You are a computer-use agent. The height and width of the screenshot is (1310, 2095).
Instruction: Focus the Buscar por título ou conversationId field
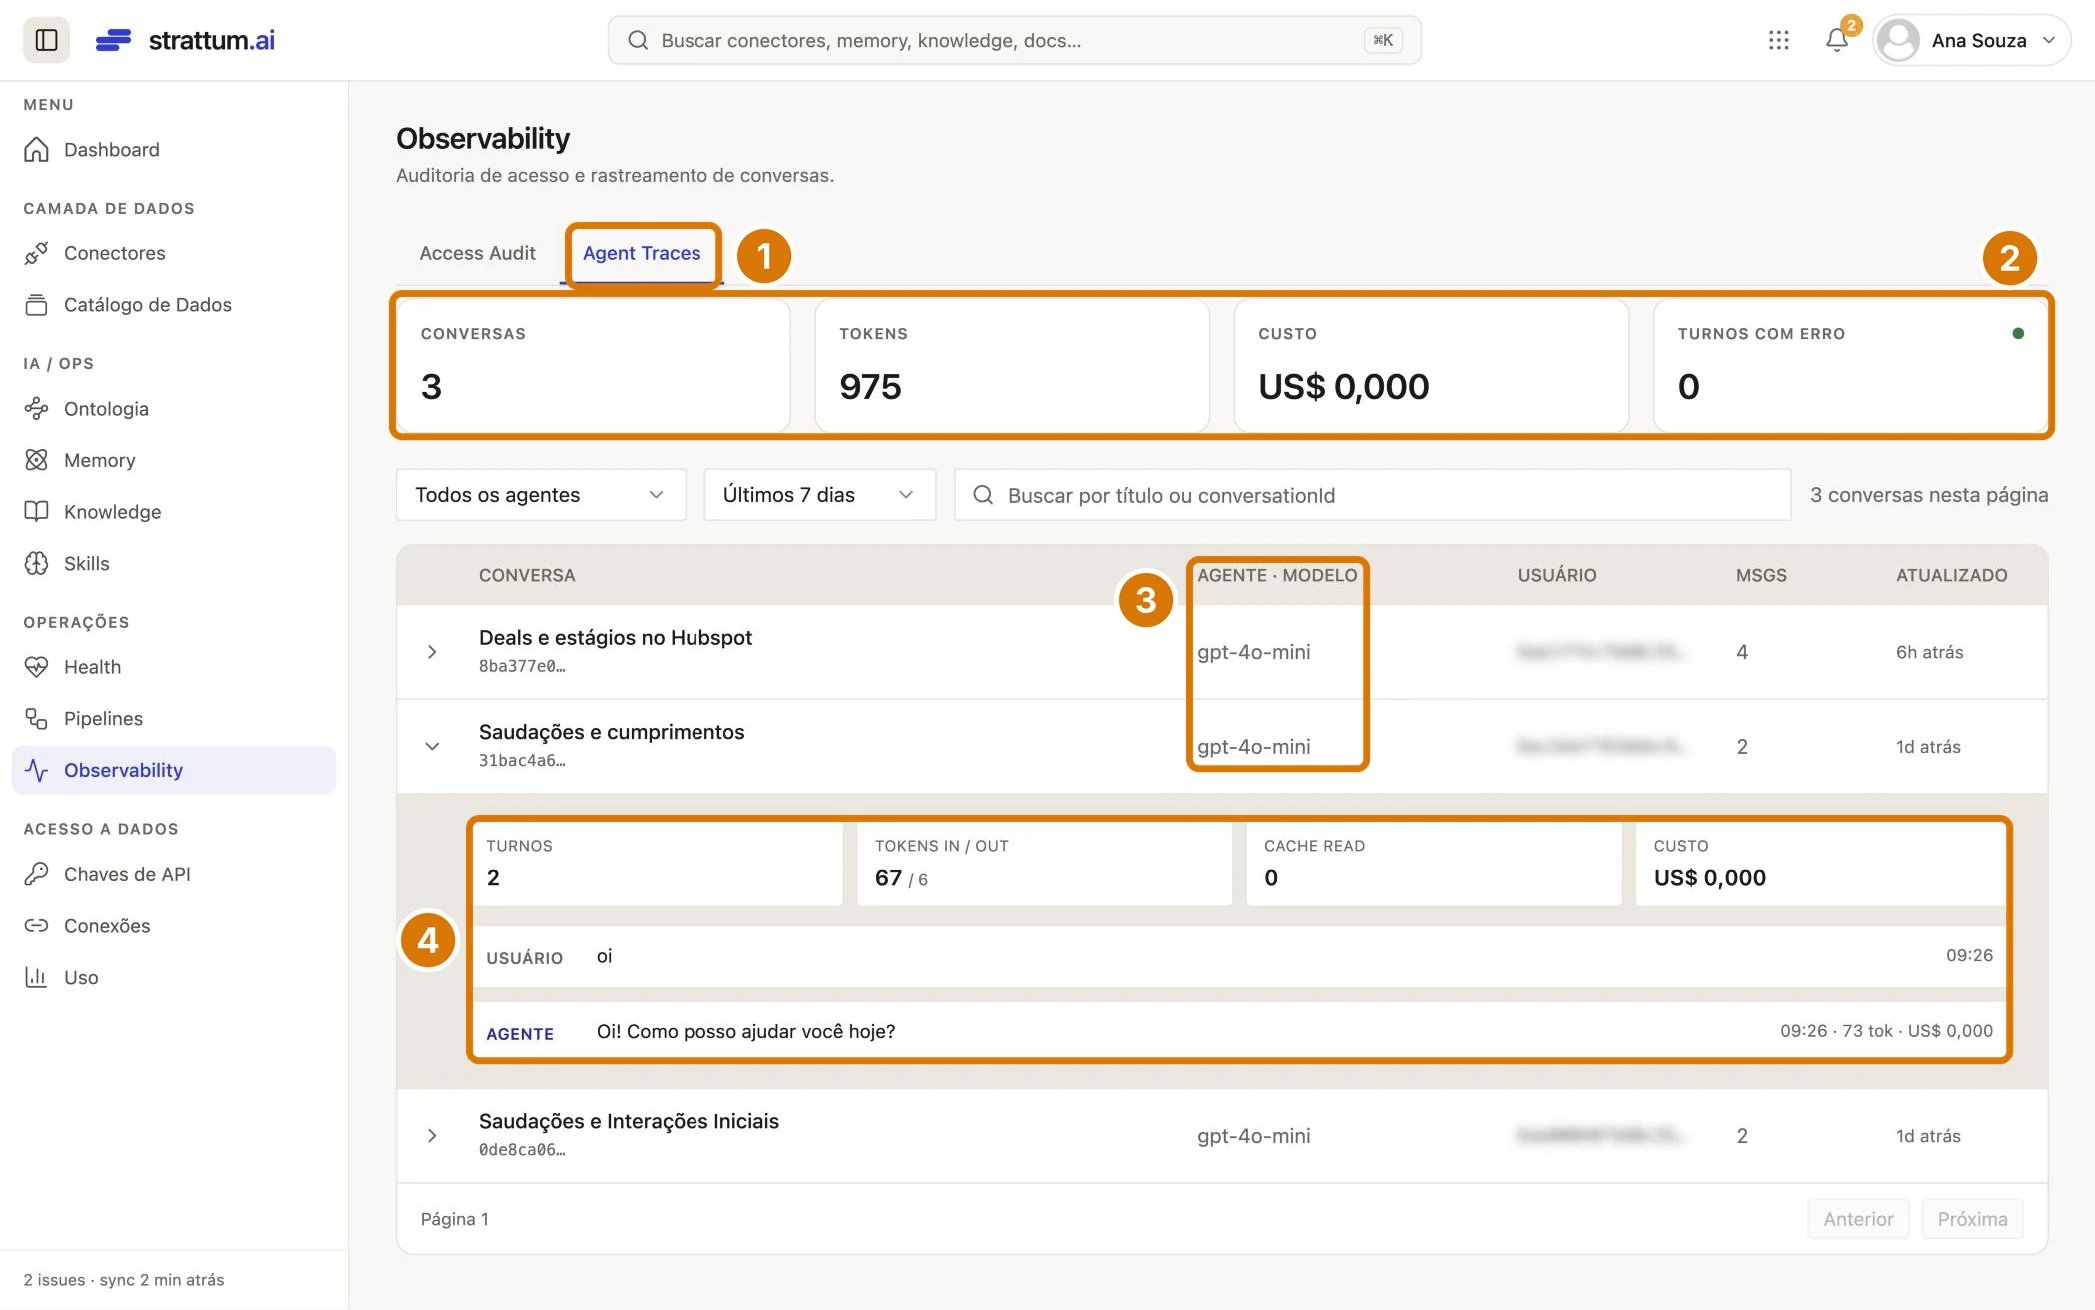tap(1372, 495)
